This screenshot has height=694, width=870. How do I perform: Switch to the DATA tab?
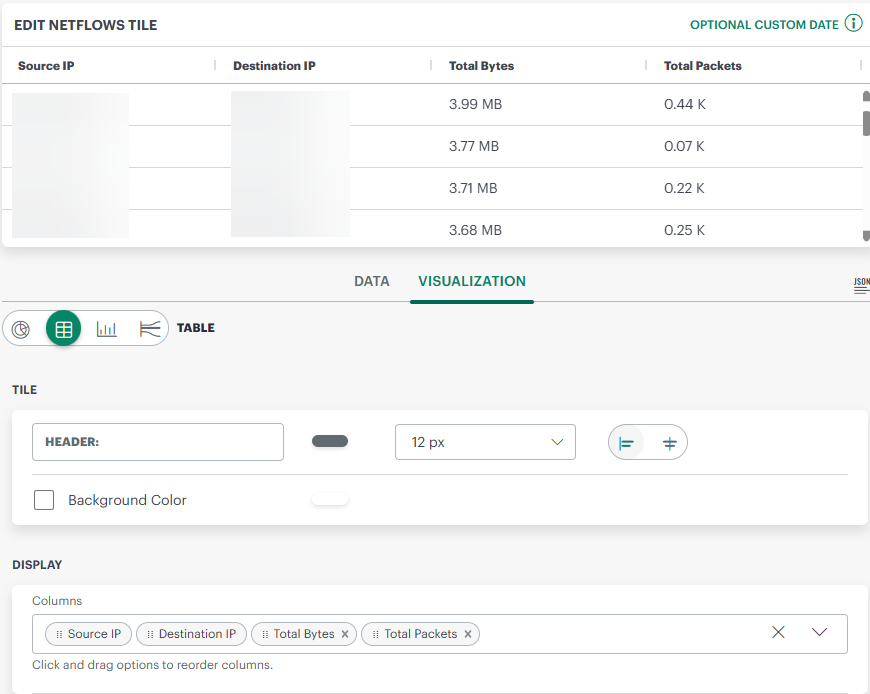tap(371, 281)
